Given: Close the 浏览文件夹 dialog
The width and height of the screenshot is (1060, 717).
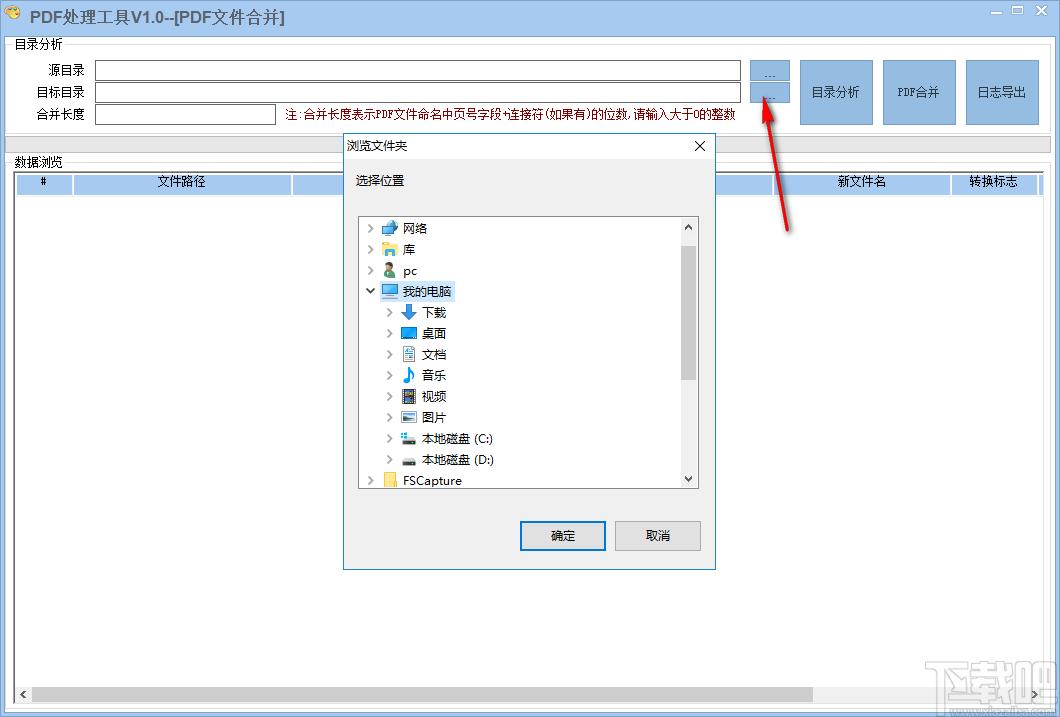Looking at the screenshot, I should [700, 146].
